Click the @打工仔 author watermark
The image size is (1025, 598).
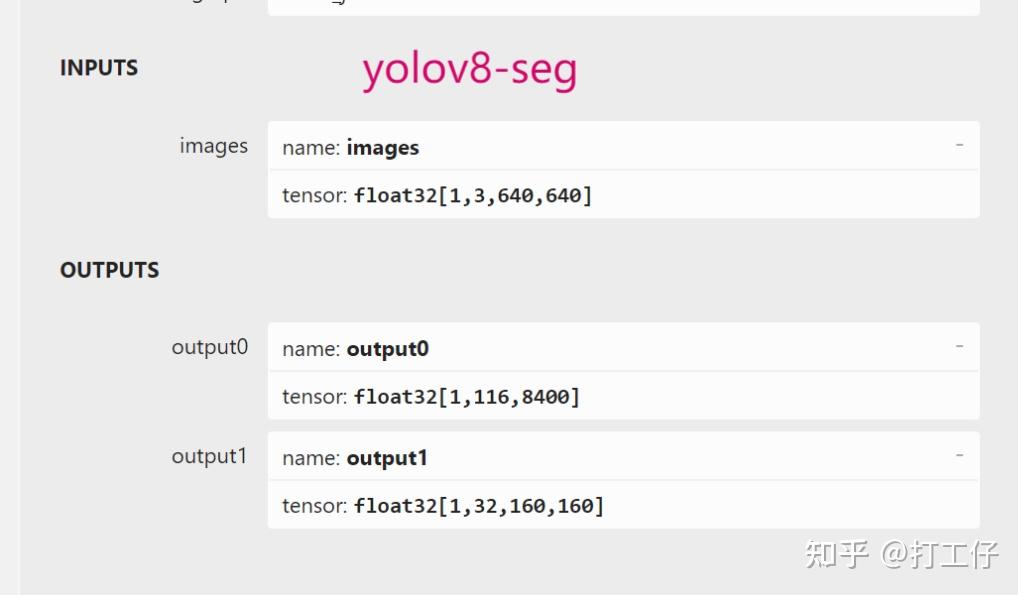tap(939, 554)
